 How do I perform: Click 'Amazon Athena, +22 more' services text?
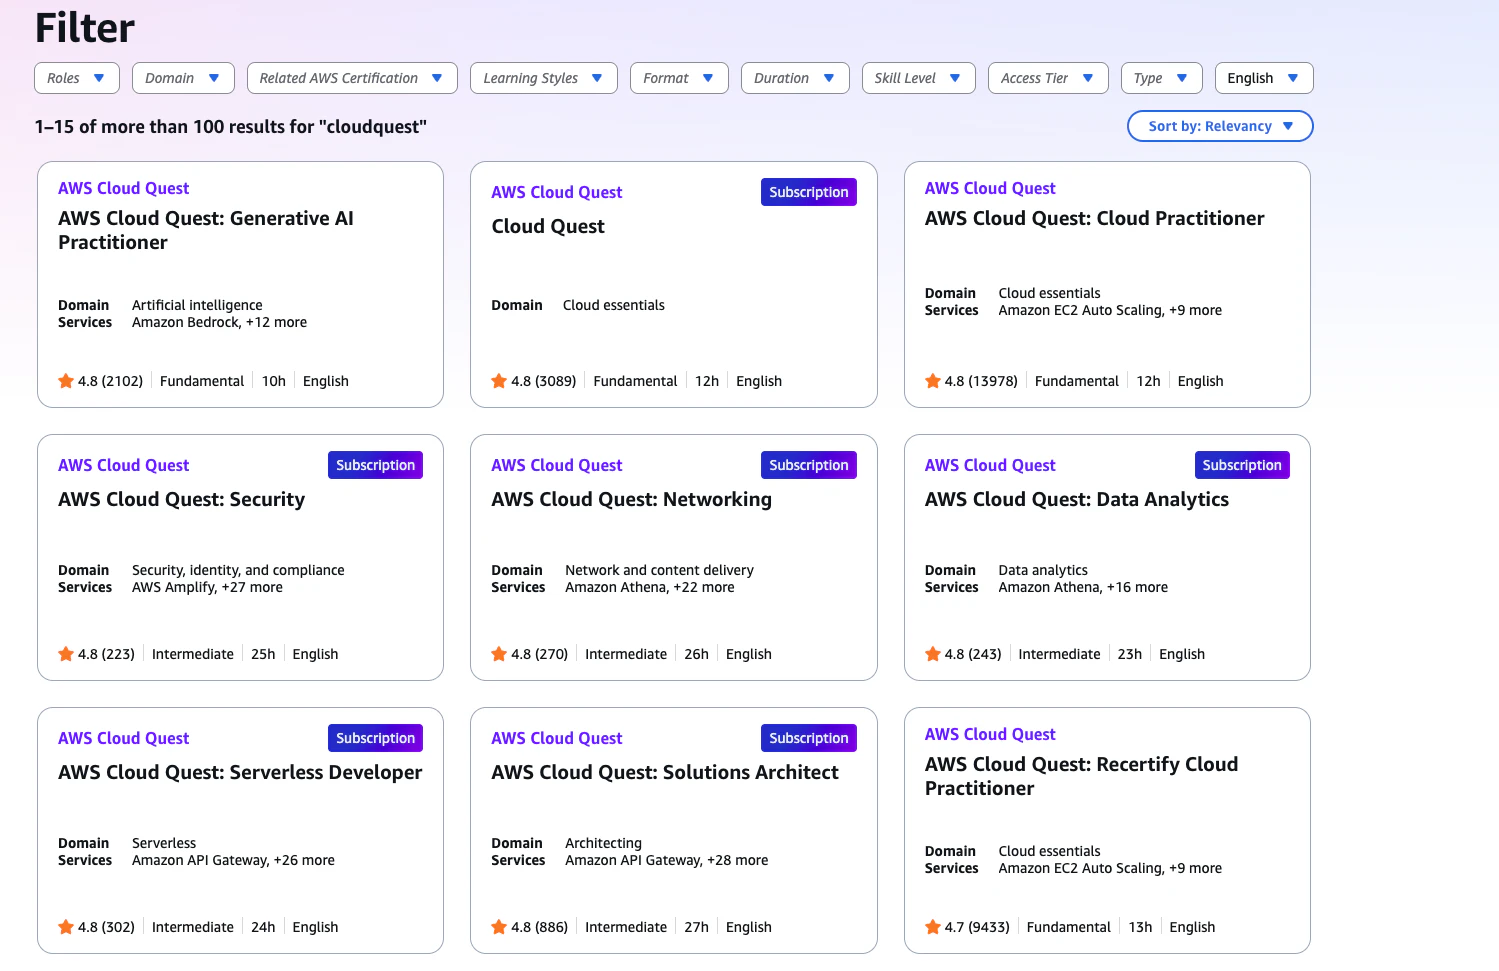(650, 587)
